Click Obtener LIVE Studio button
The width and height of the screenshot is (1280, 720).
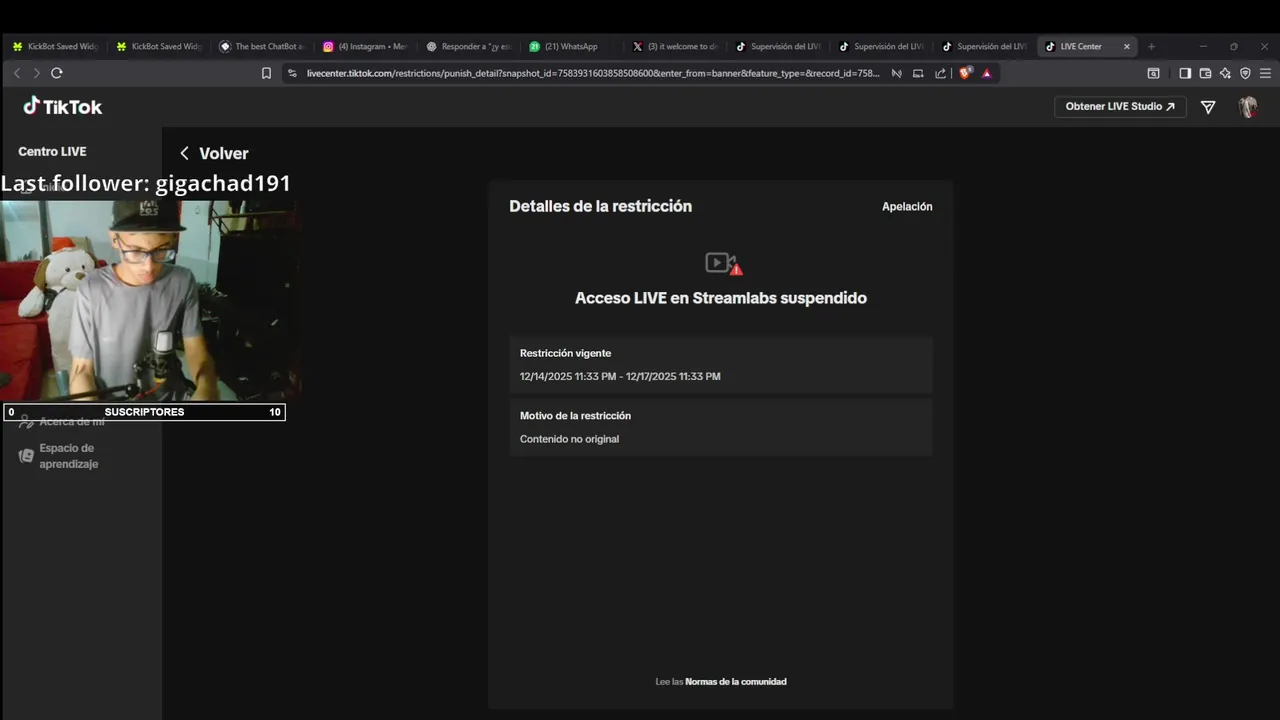(x=1120, y=107)
